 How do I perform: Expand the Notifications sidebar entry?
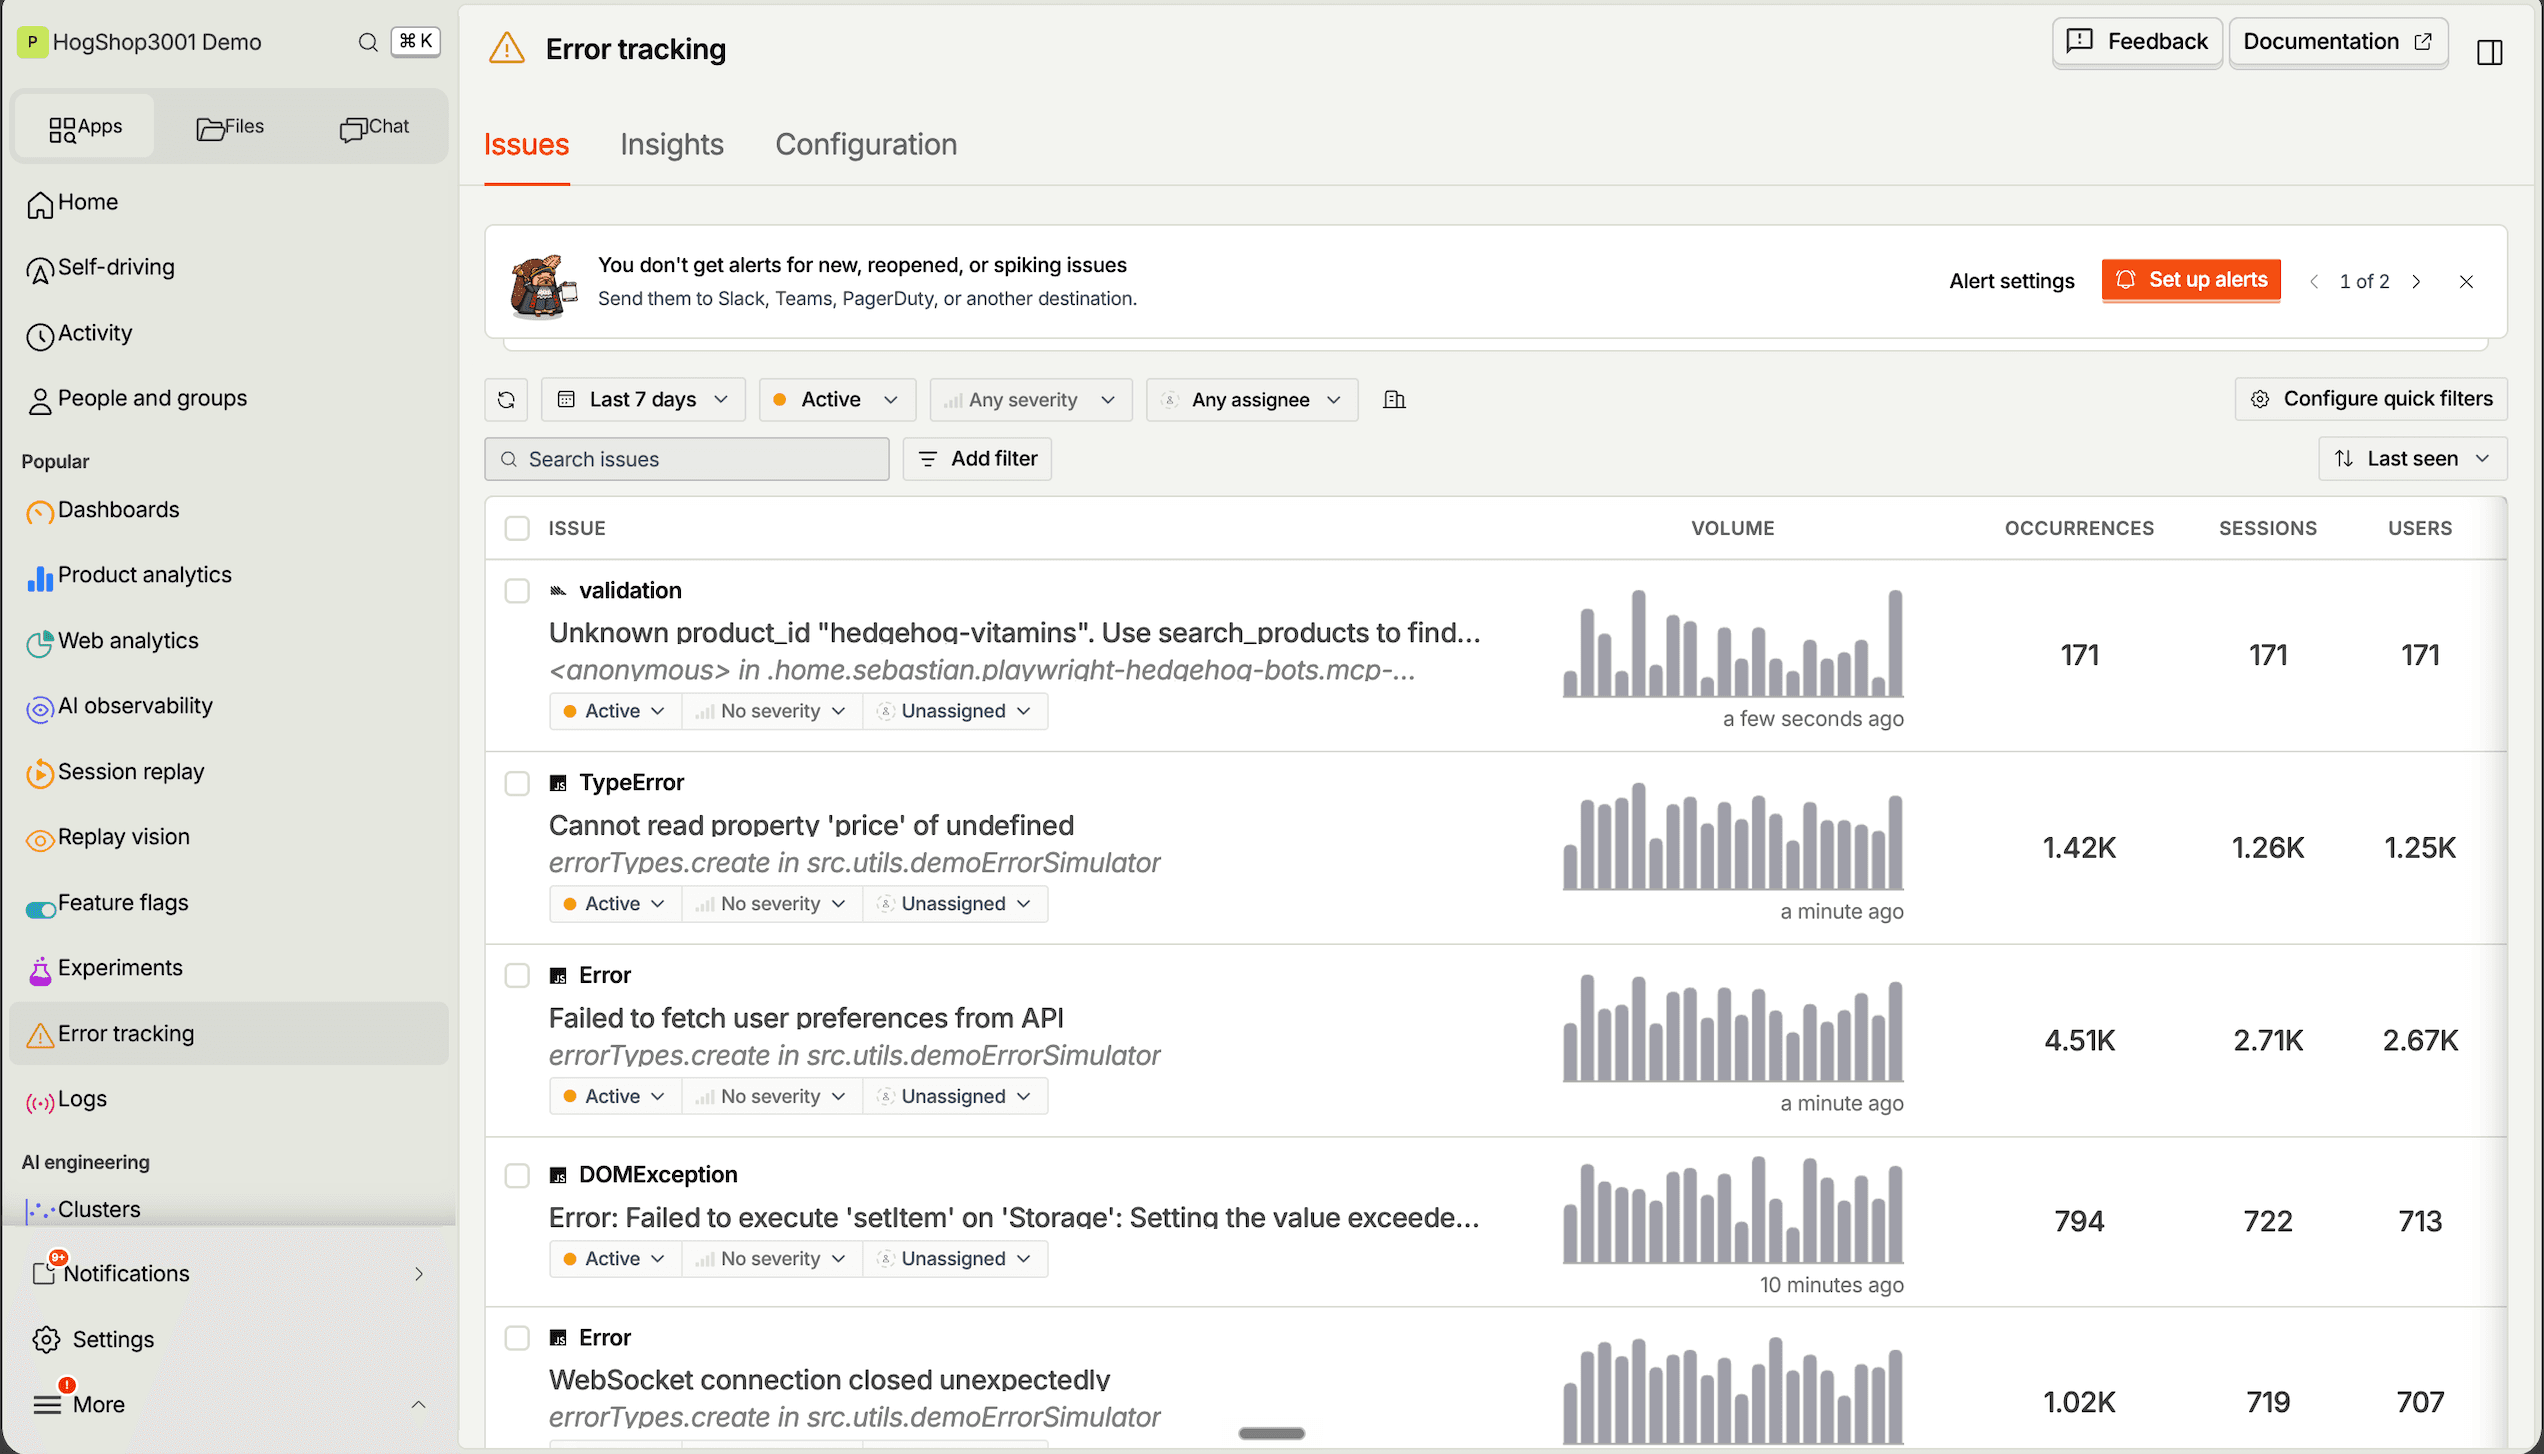229,1274
